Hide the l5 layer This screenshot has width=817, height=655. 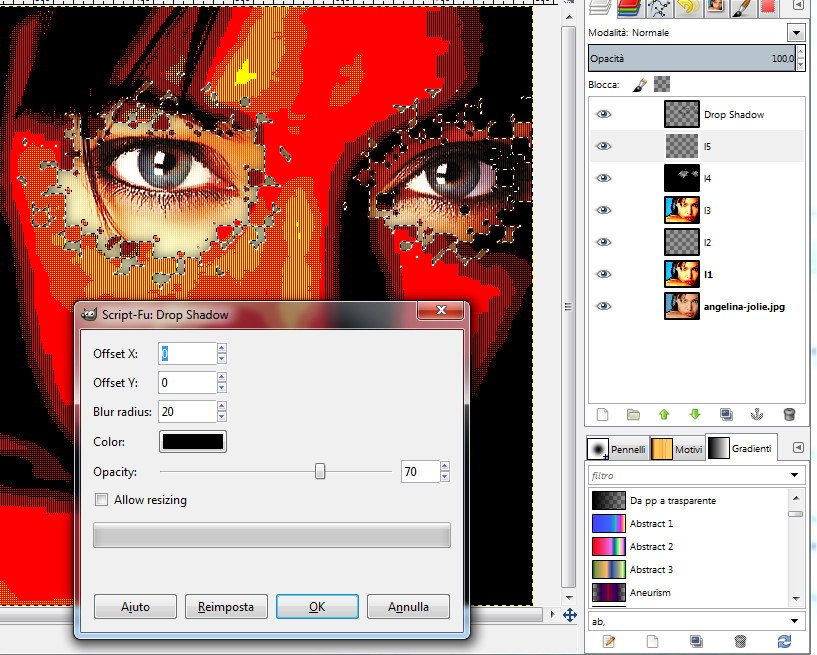tap(603, 146)
